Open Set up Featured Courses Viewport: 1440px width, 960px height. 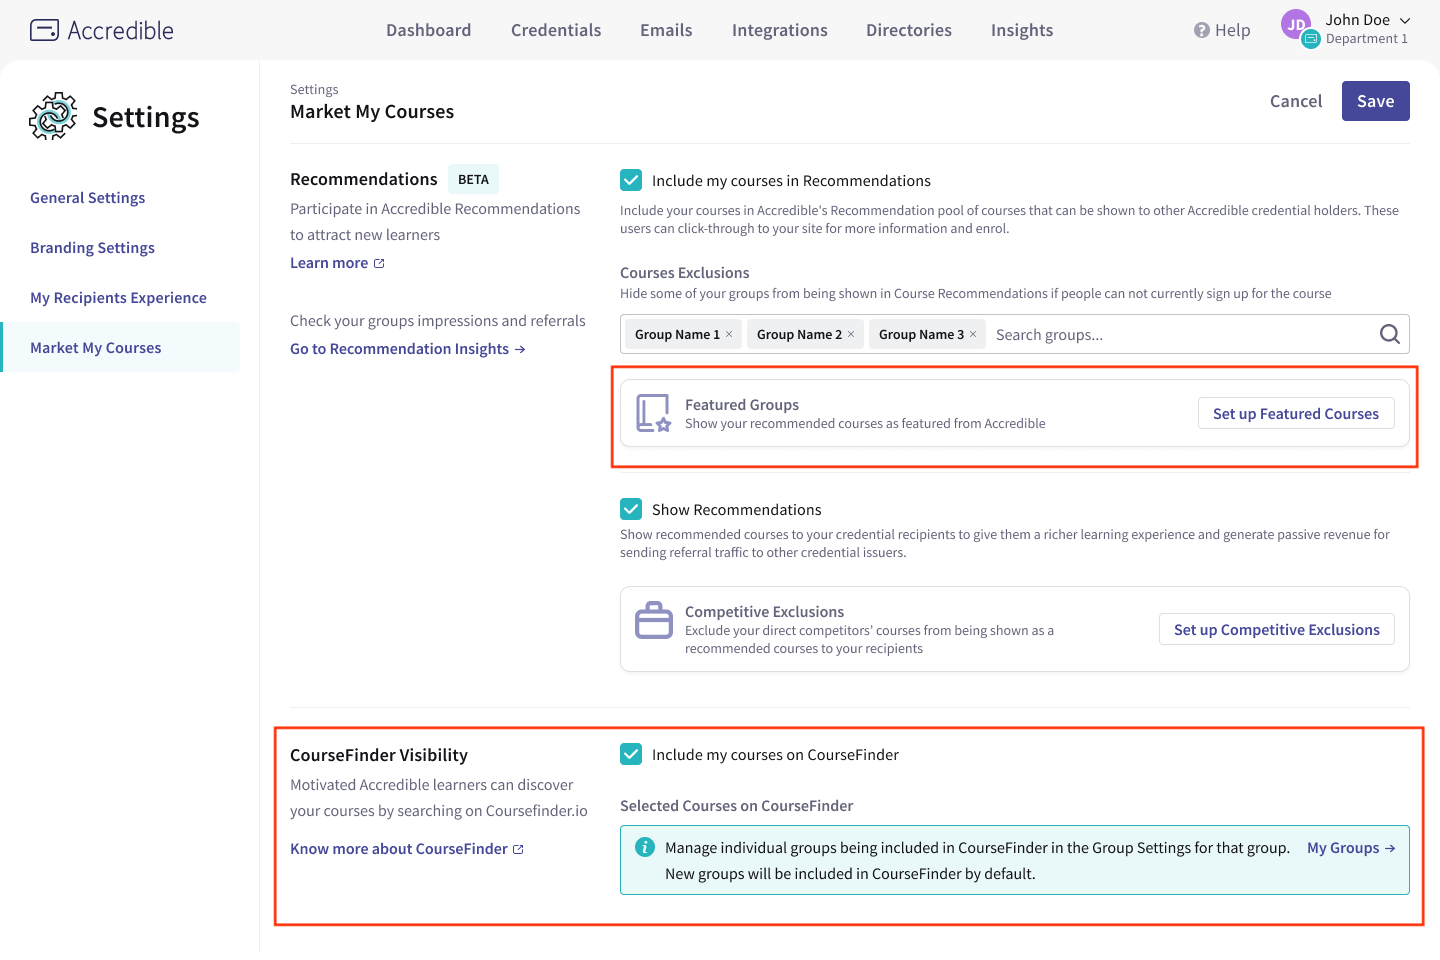pyautogui.click(x=1296, y=413)
